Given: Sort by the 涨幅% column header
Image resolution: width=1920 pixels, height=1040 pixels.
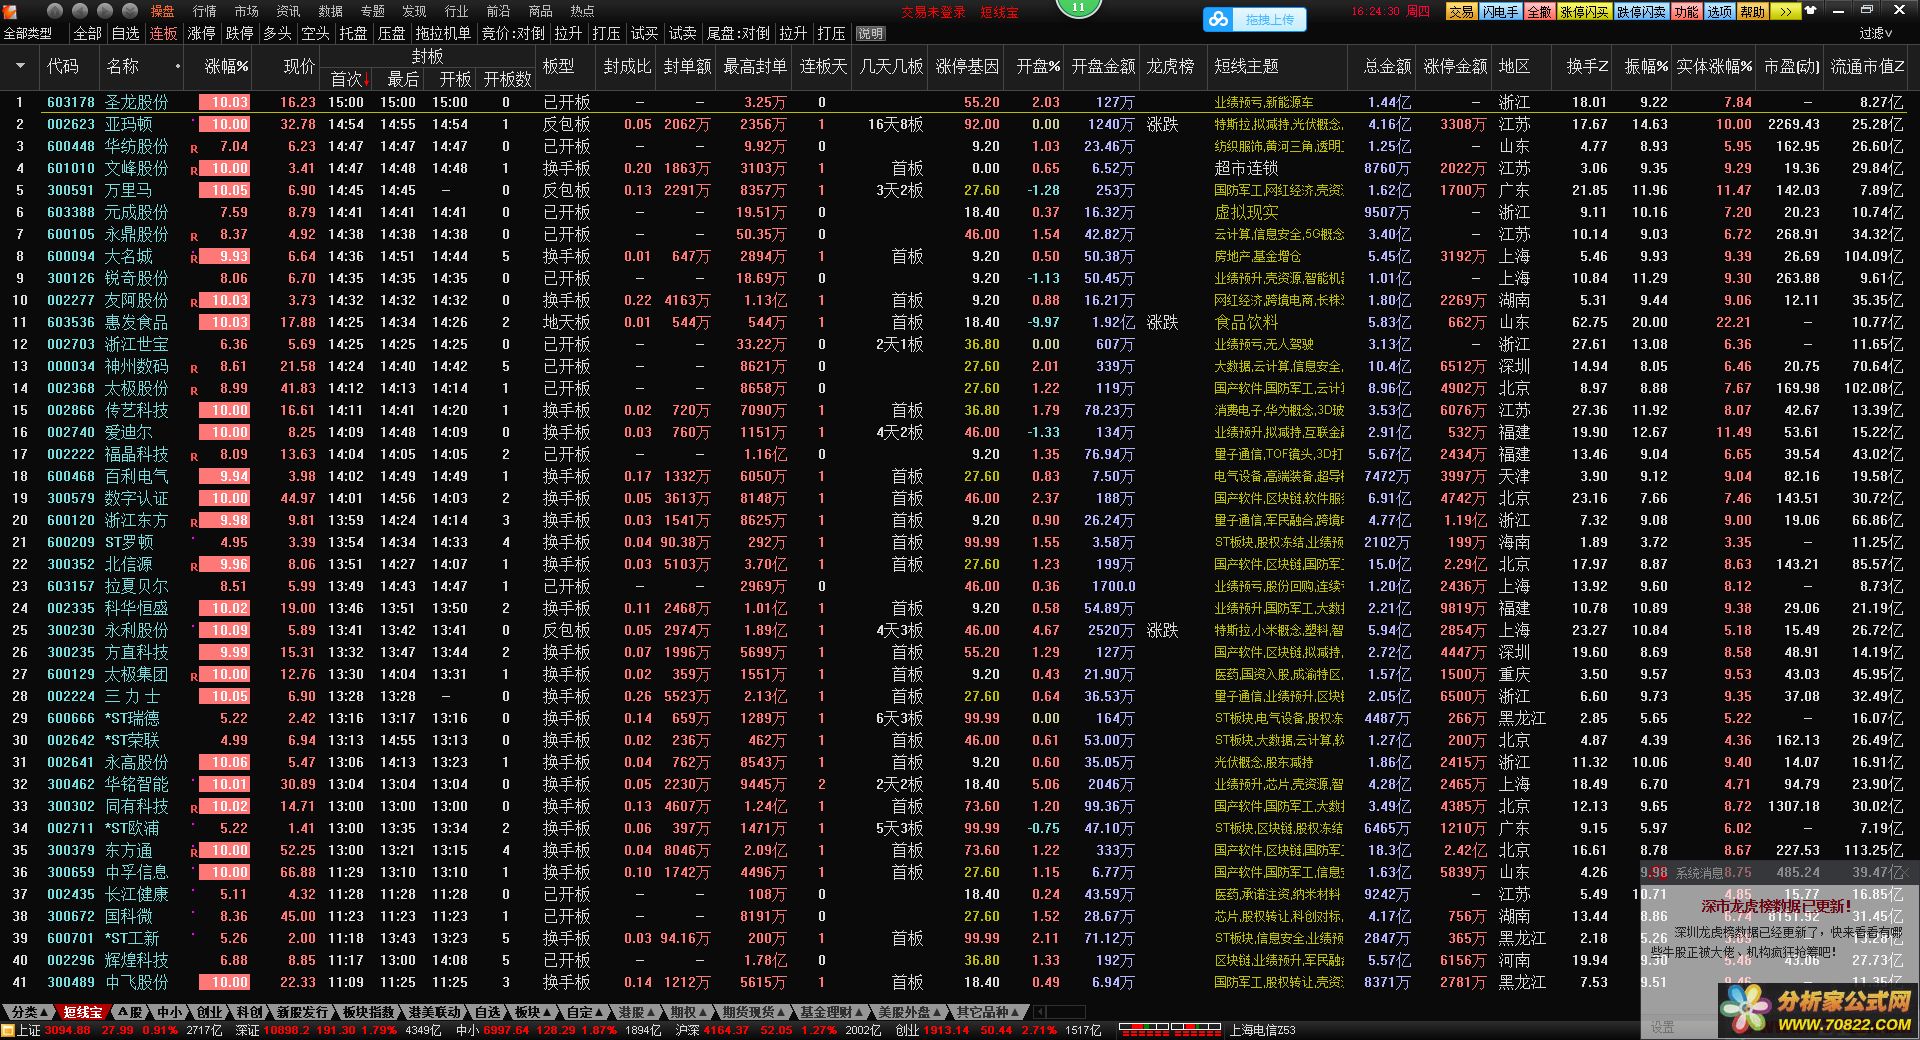Looking at the screenshot, I should click(227, 67).
